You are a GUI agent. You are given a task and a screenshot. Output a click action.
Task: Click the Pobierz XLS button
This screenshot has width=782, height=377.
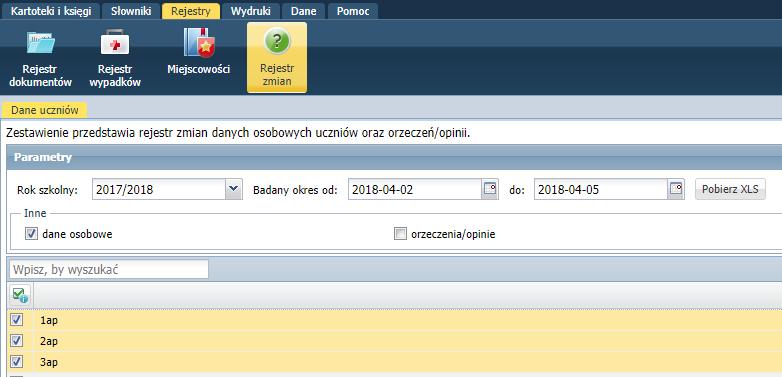click(730, 189)
